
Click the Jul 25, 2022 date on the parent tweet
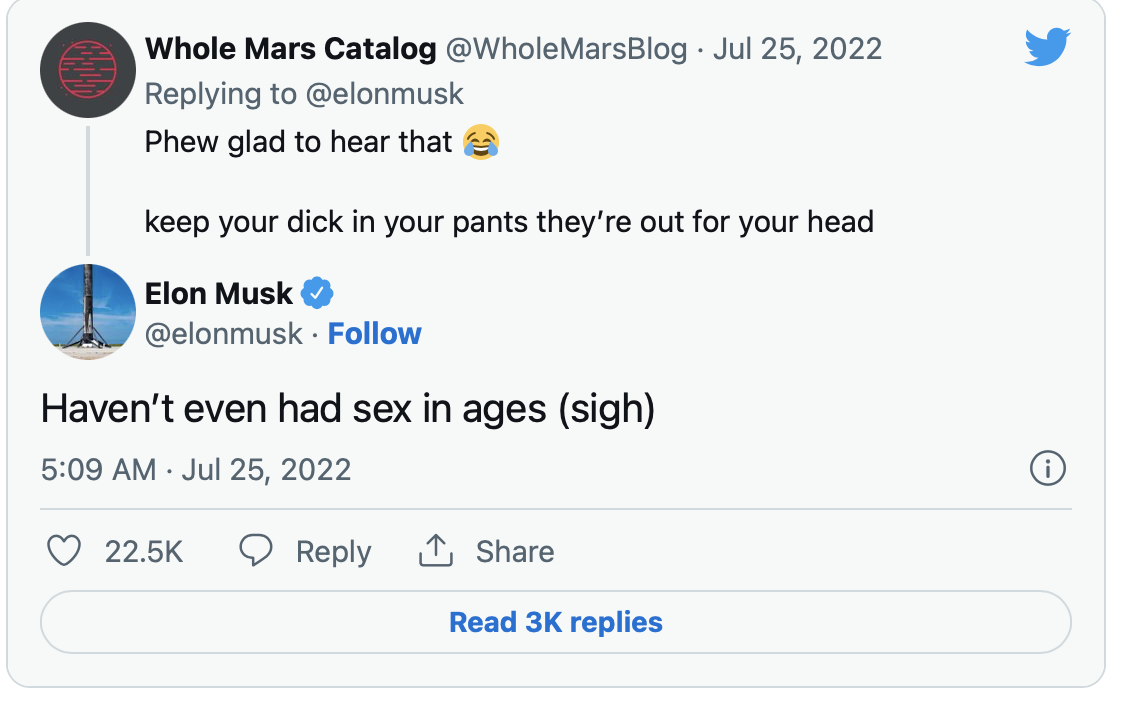[797, 48]
